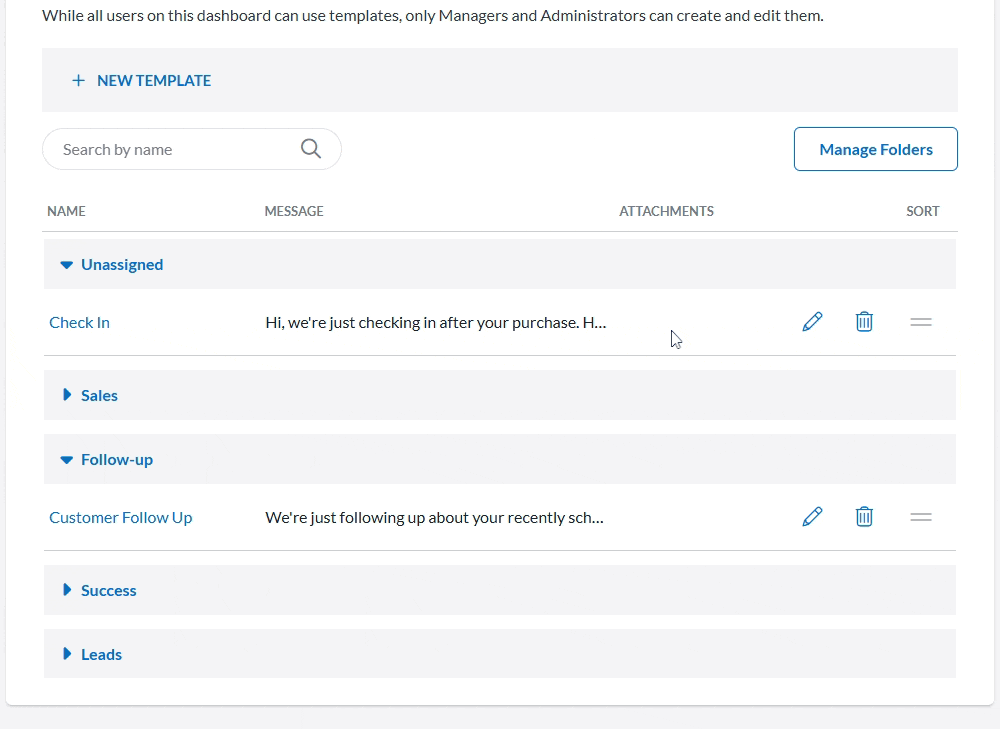The height and width of the screenshot is (729, 1000).
Task: Click the magnifying glass search icon
Action: (311, 149)
